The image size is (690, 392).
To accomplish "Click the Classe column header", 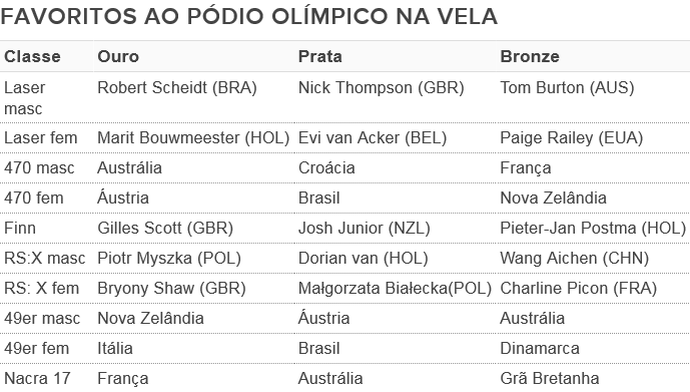I will tap(32, 56).
